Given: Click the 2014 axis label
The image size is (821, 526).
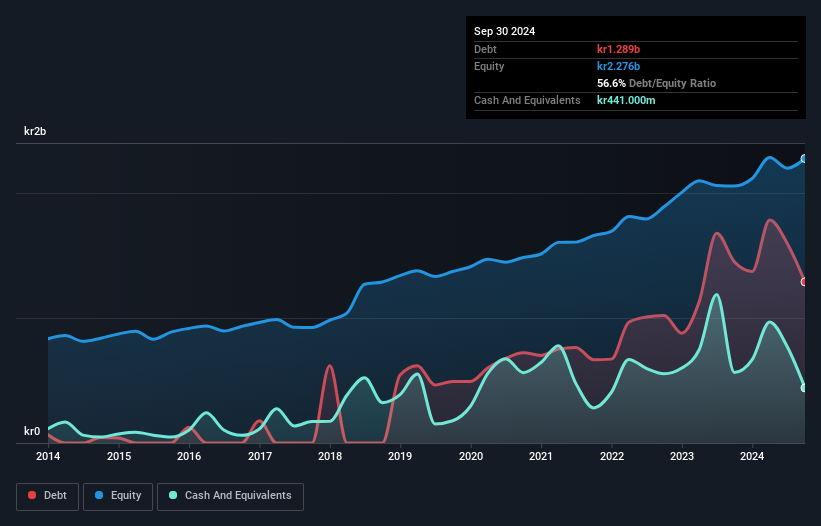Looking at the screenshot, I should click(48, 456).
